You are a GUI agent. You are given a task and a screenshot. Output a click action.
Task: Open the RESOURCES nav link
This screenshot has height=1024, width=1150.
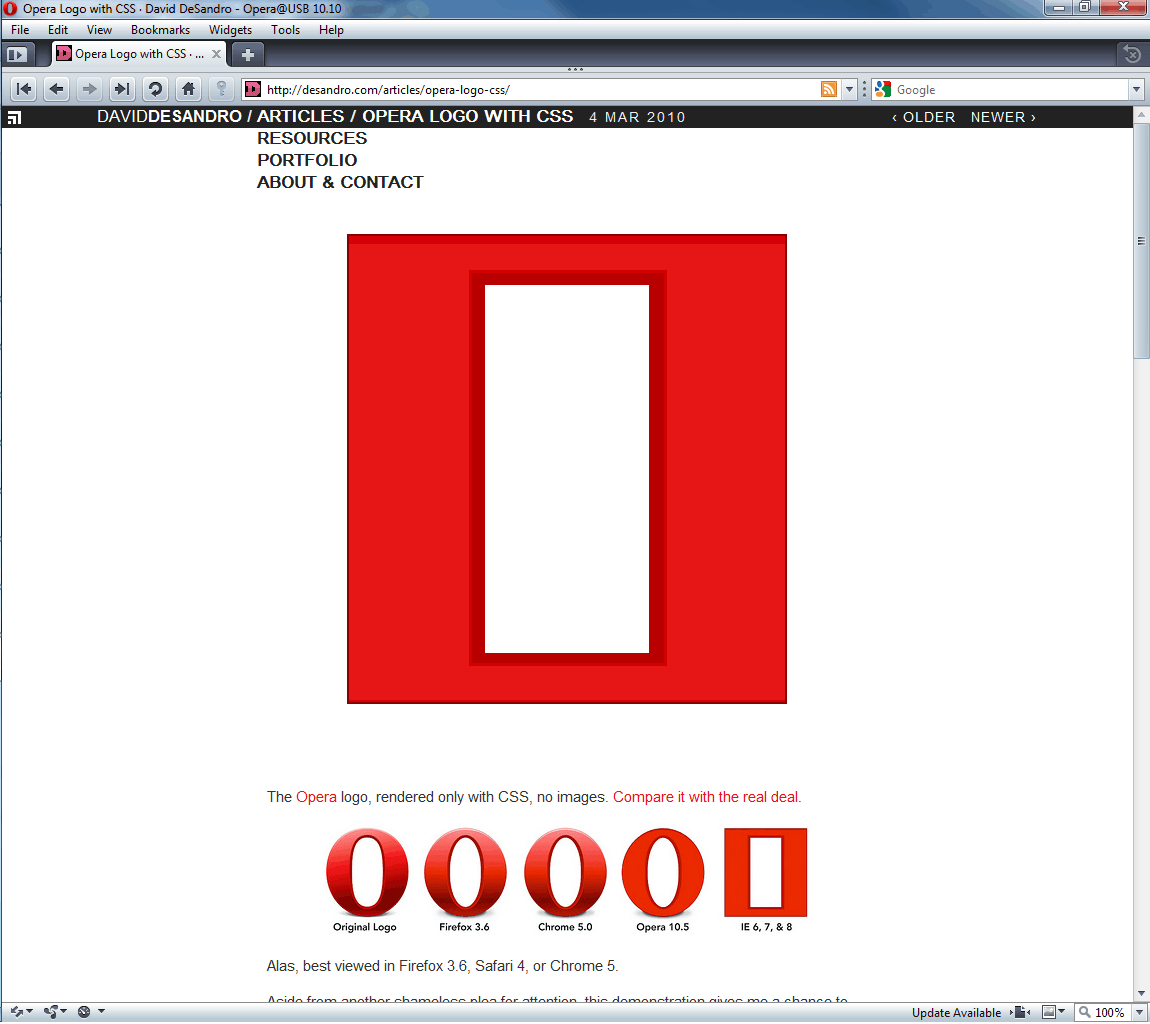tap(312, 139)
